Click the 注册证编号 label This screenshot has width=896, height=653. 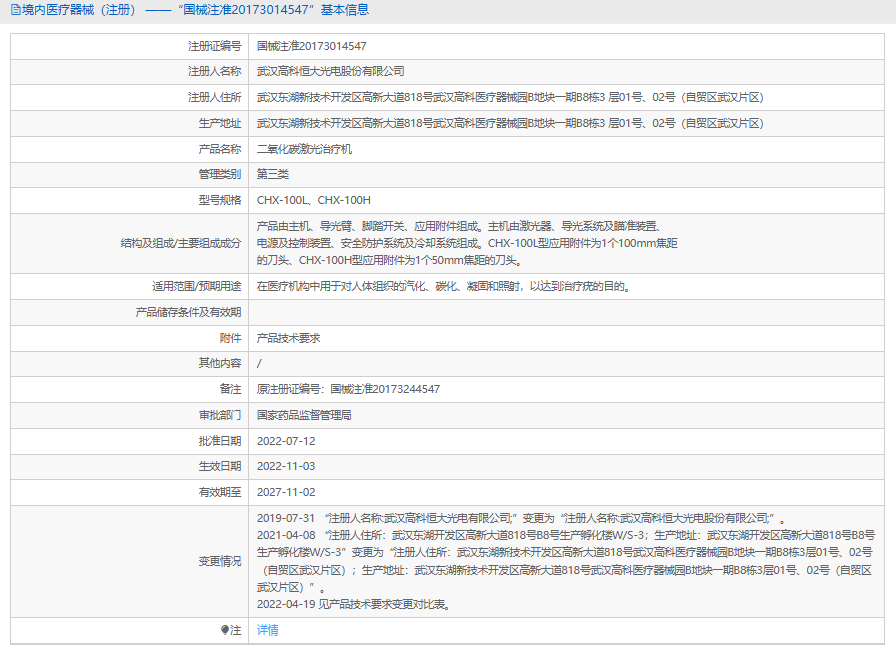point(215,46)
